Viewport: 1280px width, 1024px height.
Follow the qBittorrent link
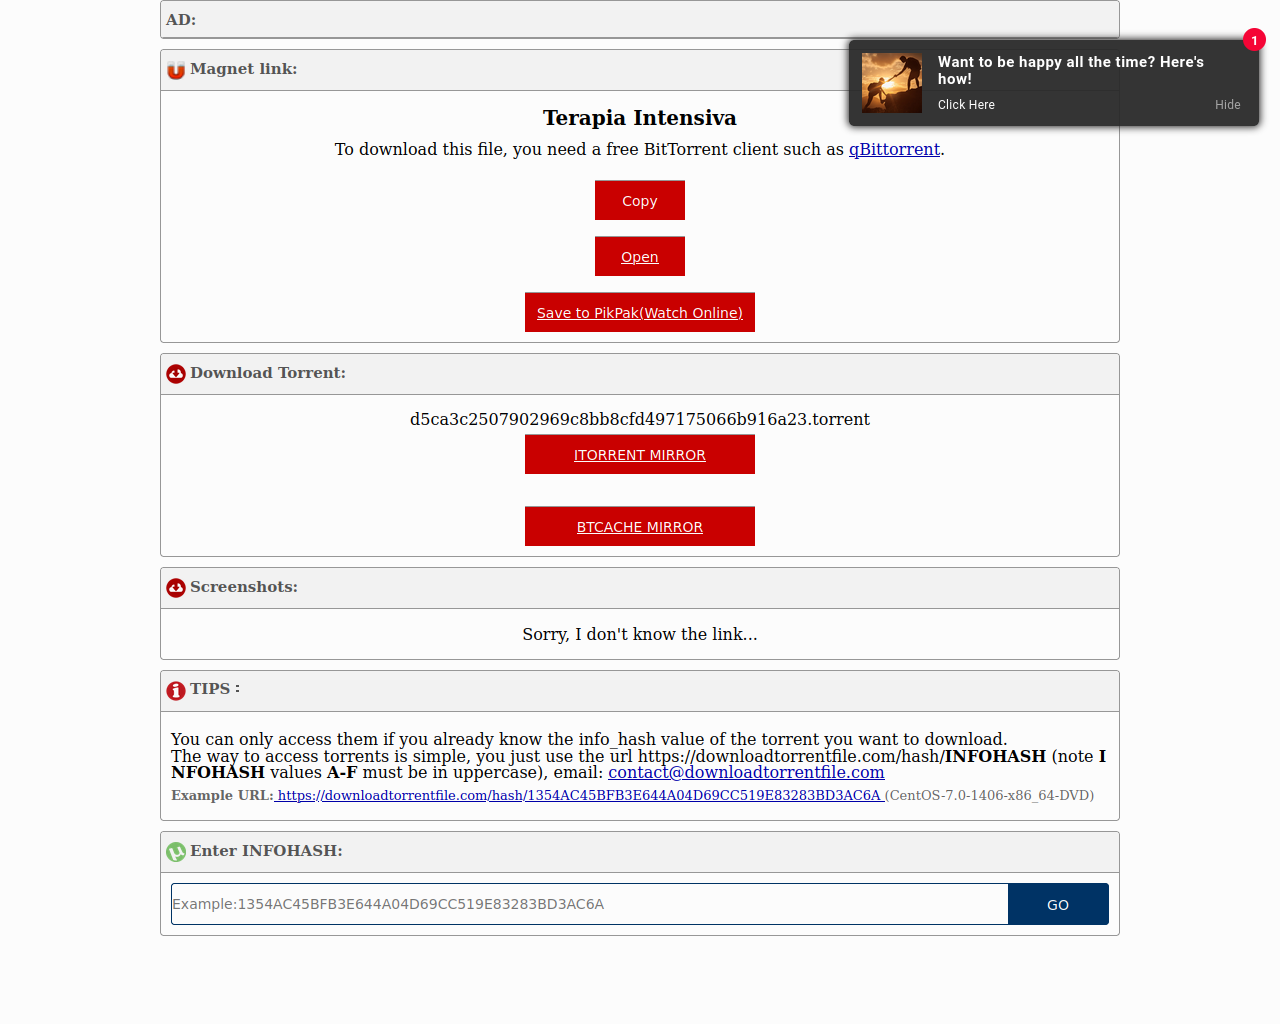point(894,149)
